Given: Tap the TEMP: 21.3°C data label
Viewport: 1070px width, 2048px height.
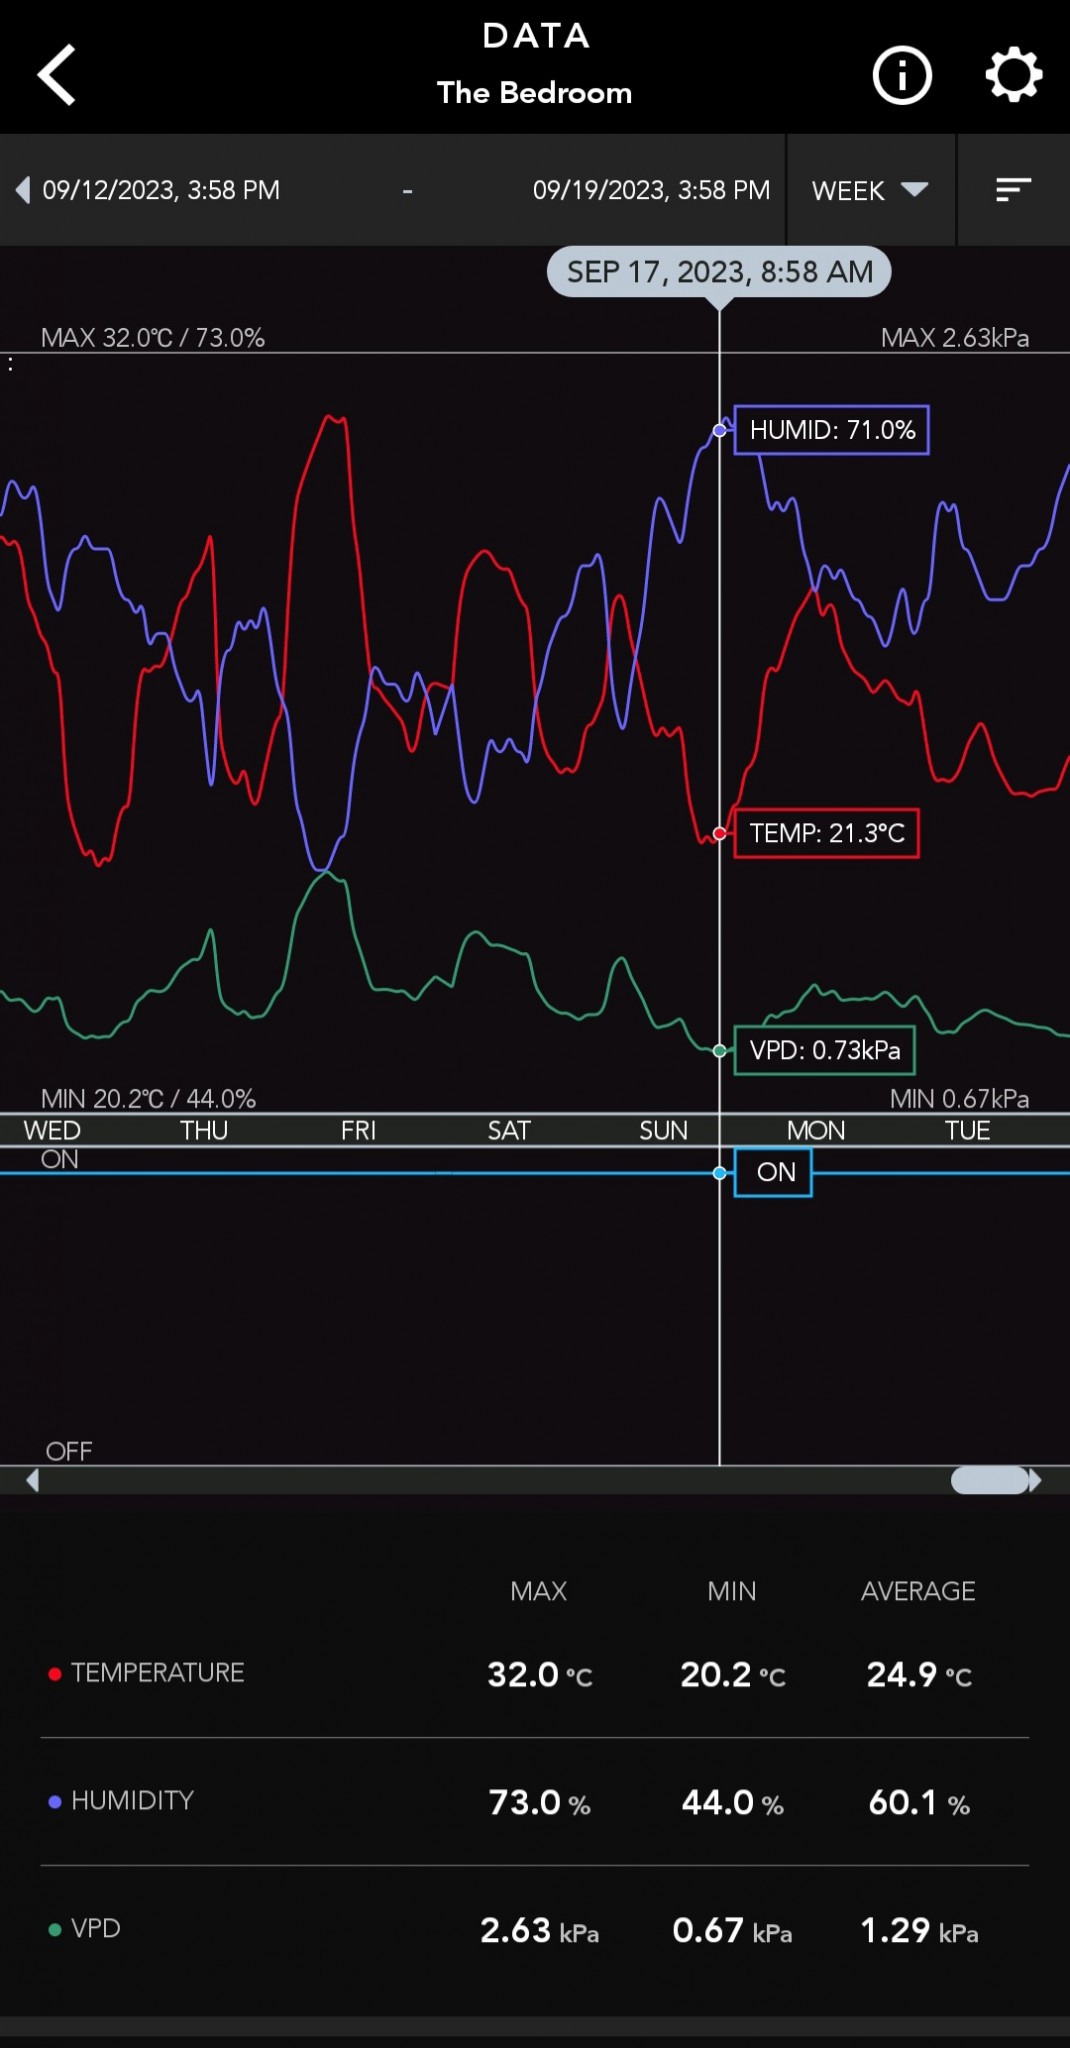Looking at the screenshot, I should 826,834.
